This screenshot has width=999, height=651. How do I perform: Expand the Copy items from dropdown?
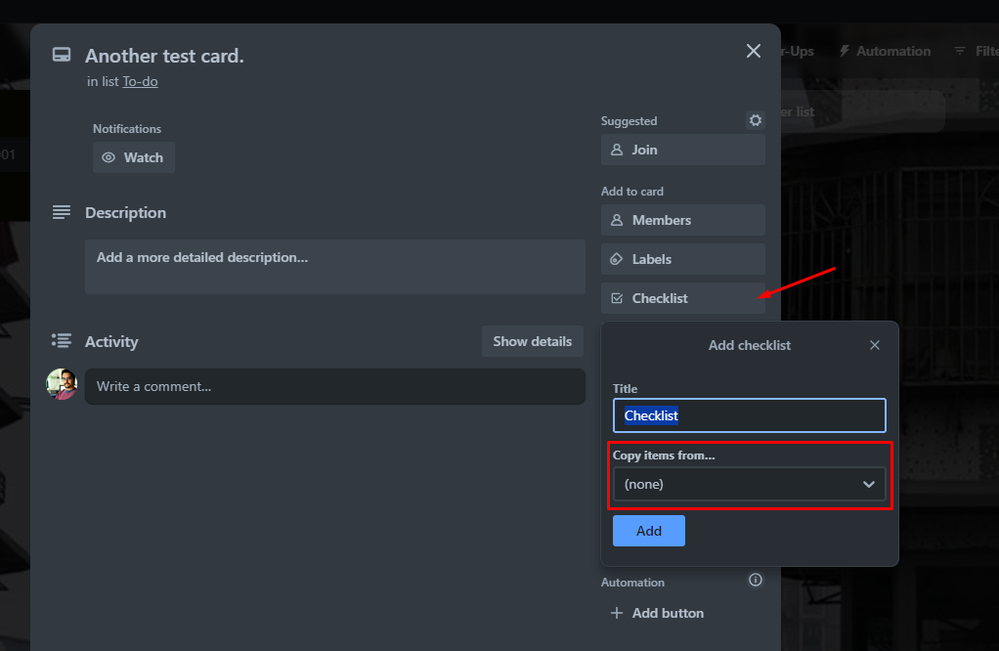(749, 484)
